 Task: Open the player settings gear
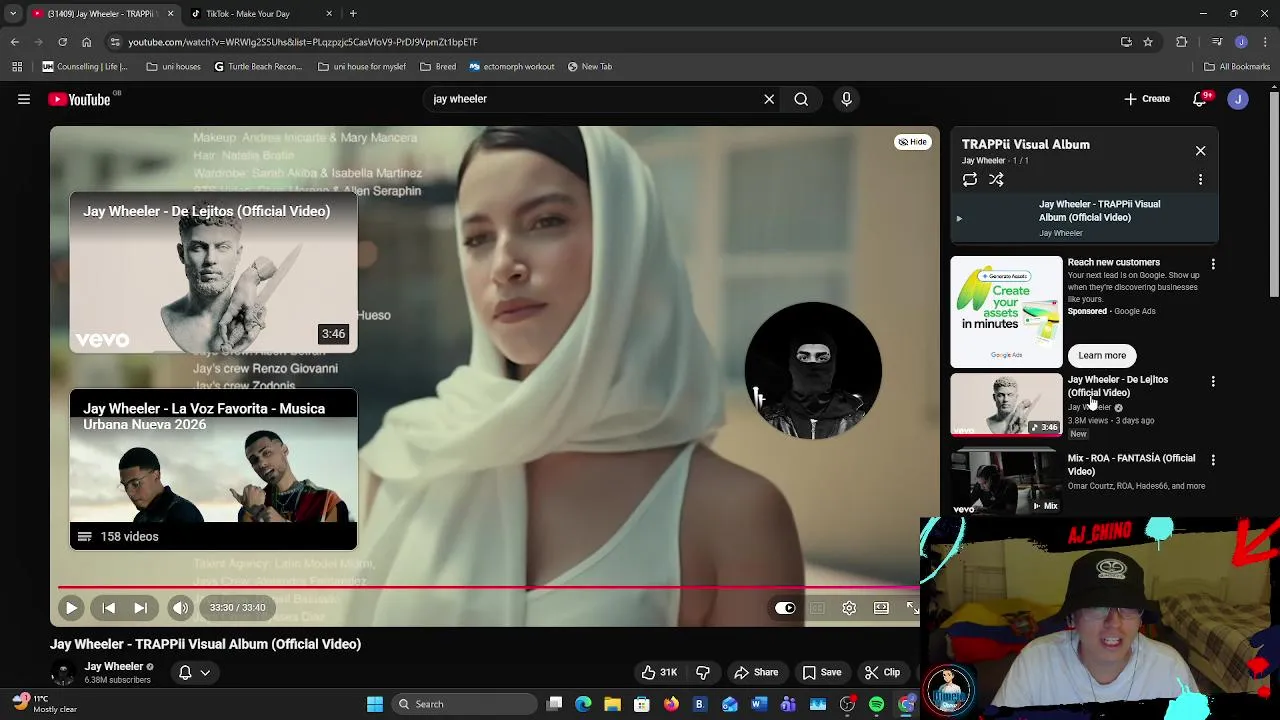(x=849, y=608)
